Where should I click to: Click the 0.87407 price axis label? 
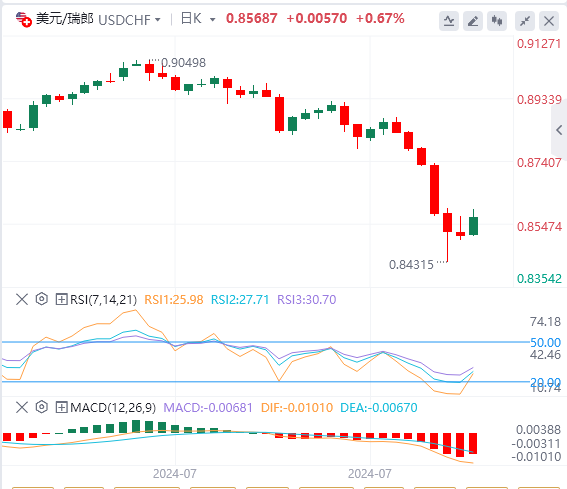tap(539, 163)
